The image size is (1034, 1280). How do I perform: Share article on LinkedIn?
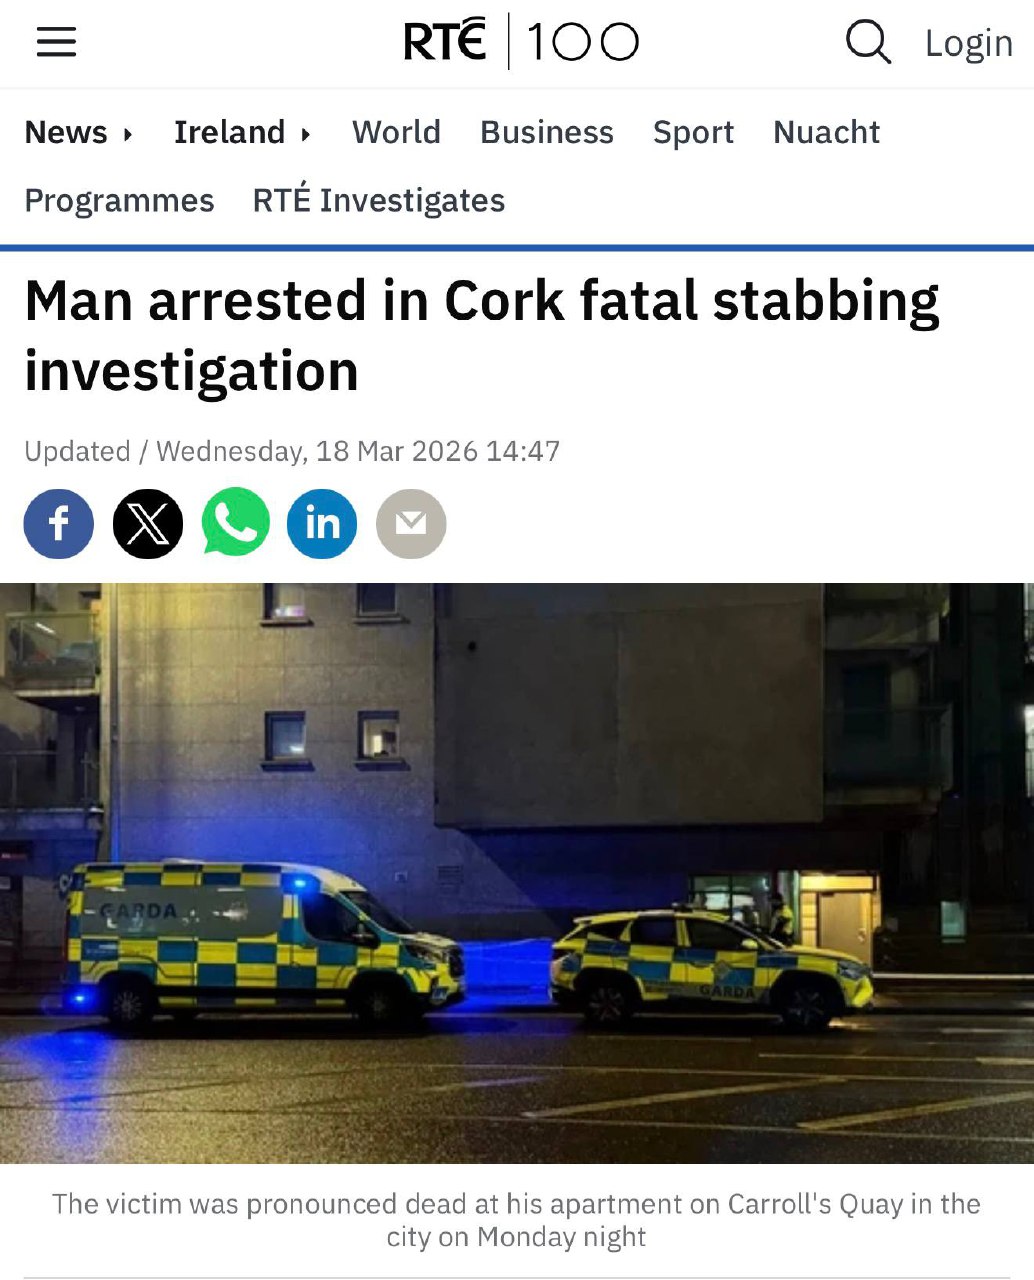322,523
